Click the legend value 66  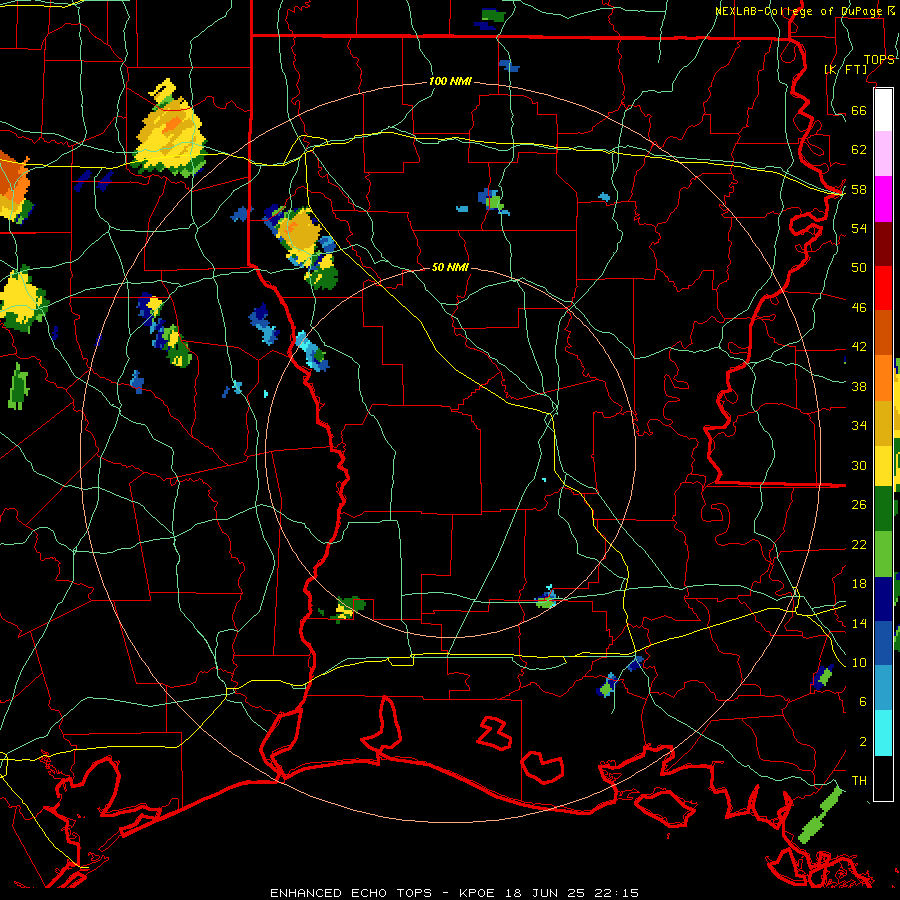coord(859,111)
